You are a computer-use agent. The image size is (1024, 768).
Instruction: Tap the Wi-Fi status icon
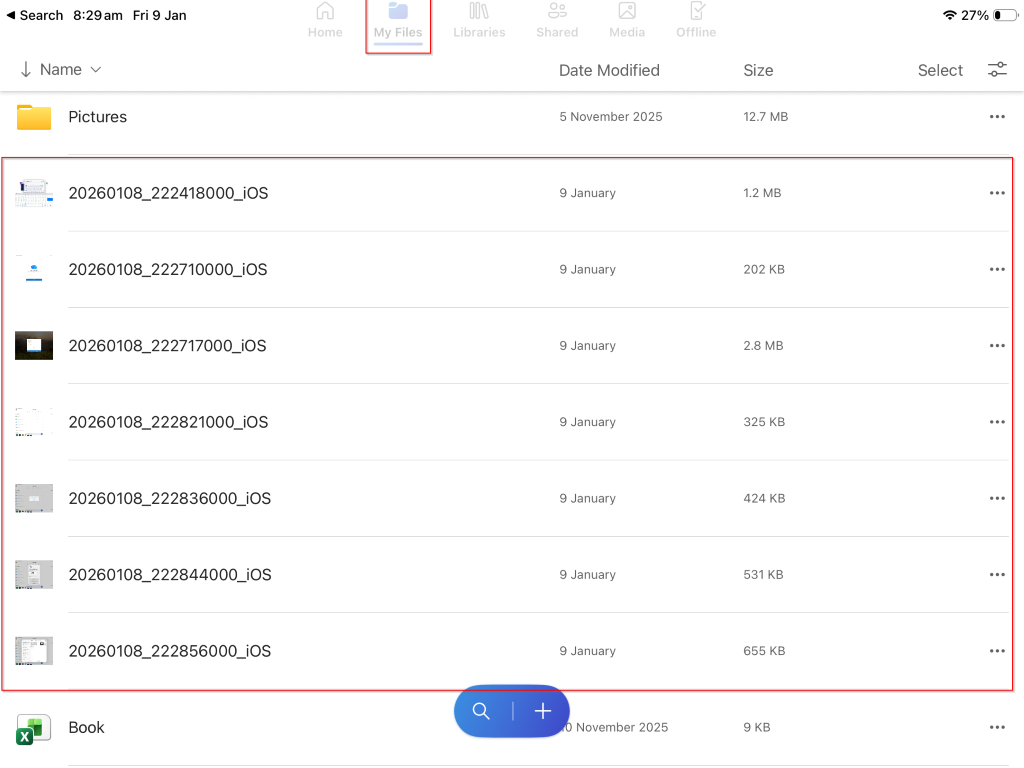950,15
